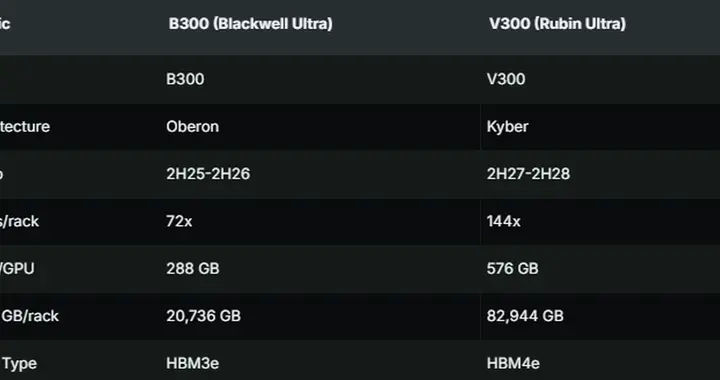Select the V300 cell in first row
The height and width of the screenshot is (380, 720).
click(506, 79)
